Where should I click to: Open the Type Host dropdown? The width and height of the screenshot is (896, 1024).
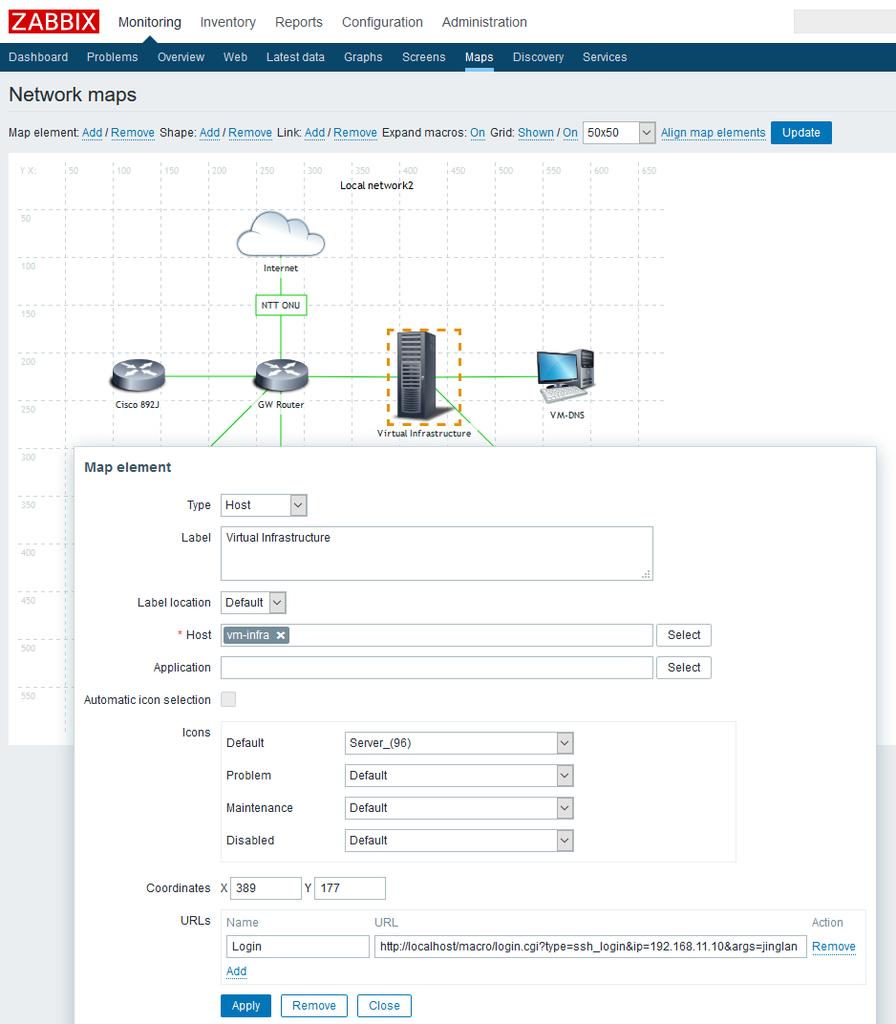[264, 505]
